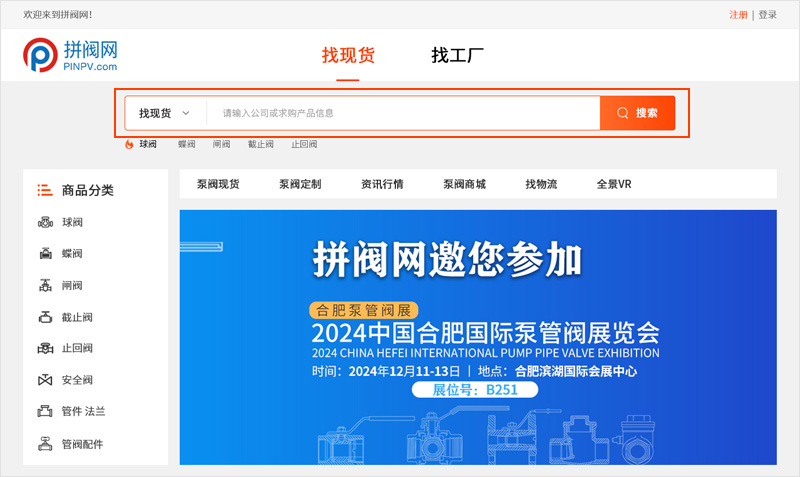Image resolution: width=800 pixels, height=477 pixels.
Task: Click hot search keyword 闸阀
Action: tap(221, 144)
